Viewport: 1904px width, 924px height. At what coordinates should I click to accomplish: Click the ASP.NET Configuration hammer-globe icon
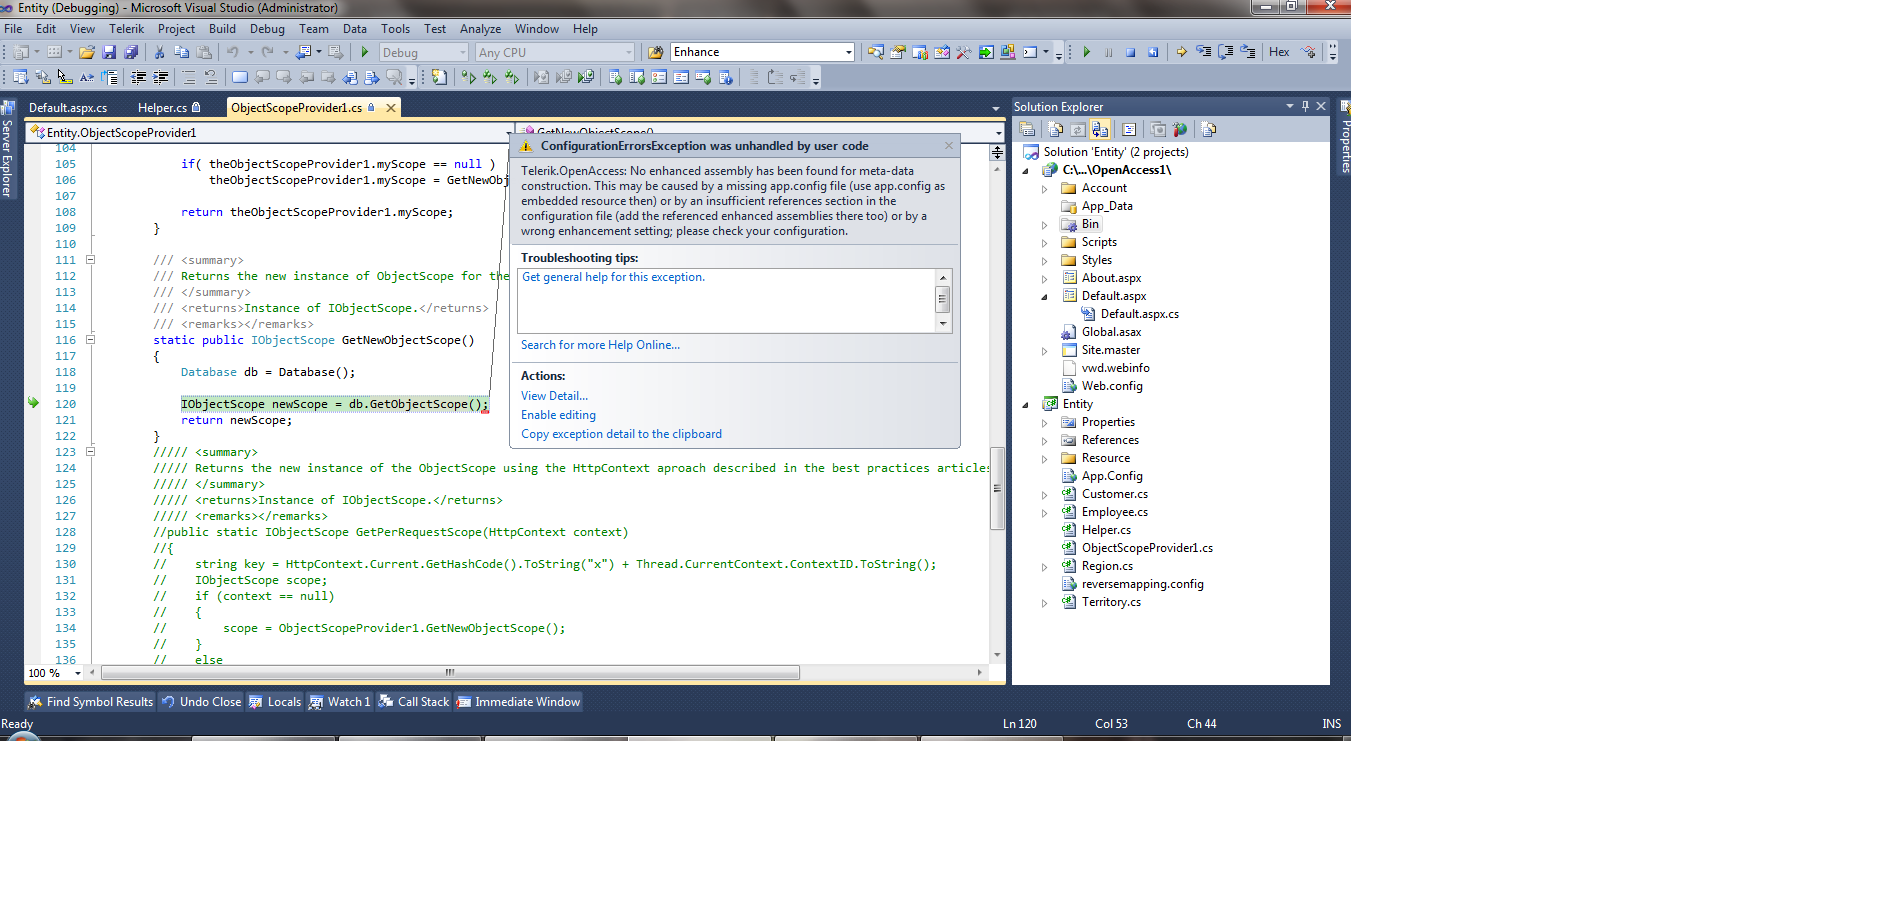click(x=1180, y=129)
